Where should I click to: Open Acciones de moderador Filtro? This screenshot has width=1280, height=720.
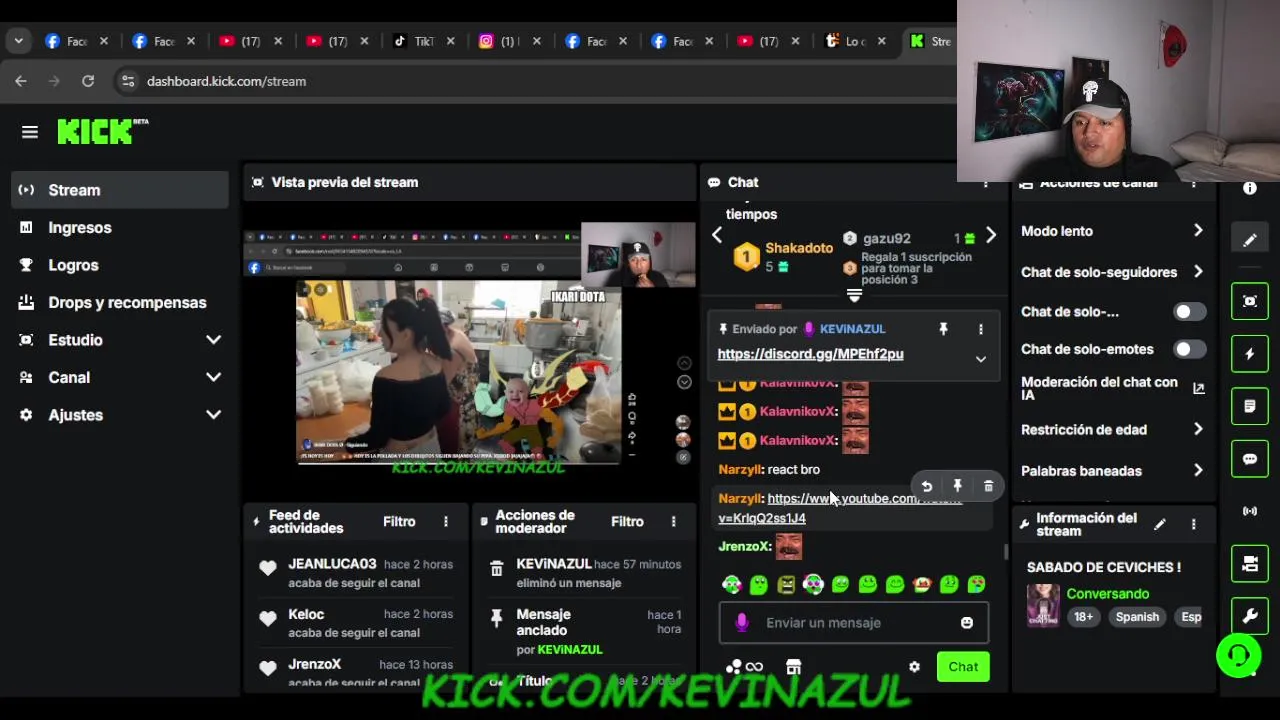[627, 522]
